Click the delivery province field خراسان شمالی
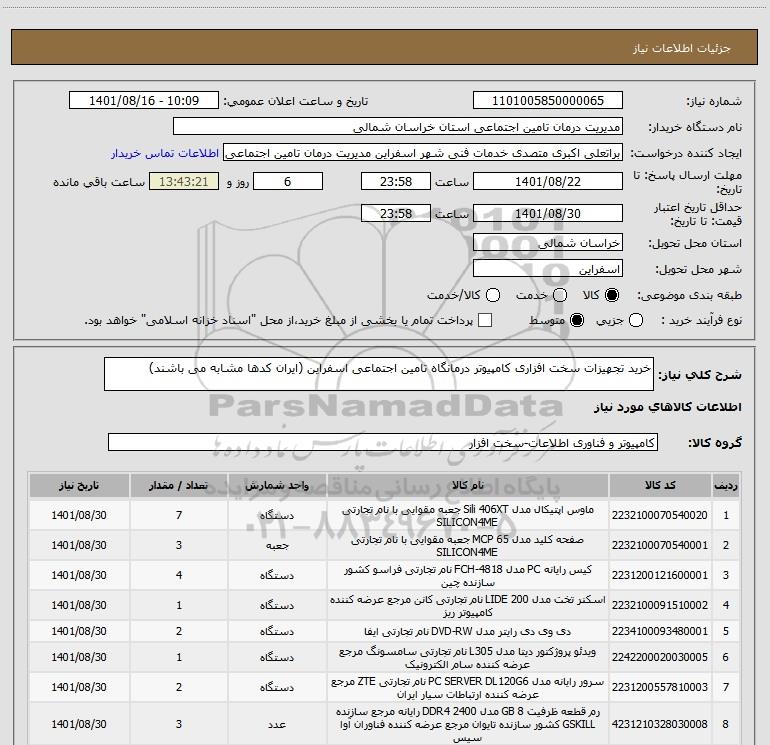The image size is (770, 745). 548,242
